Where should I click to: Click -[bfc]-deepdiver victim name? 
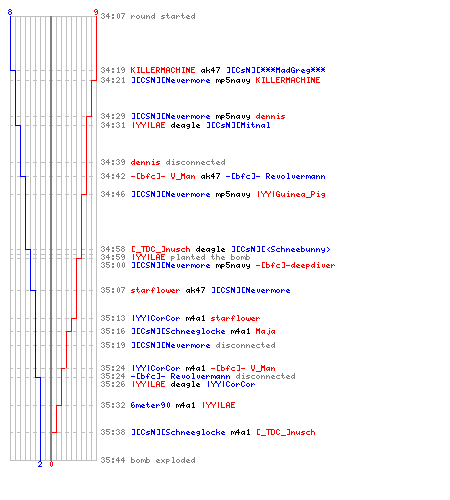click(295, 265)
